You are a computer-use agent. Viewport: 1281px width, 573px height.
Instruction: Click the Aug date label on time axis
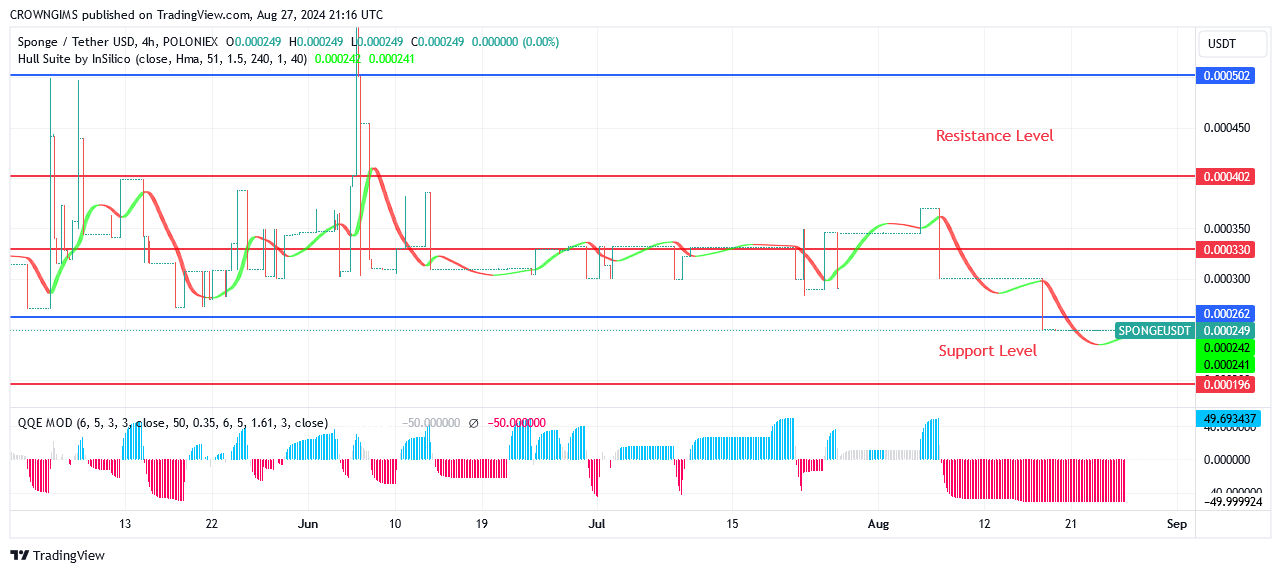[879, 524]
